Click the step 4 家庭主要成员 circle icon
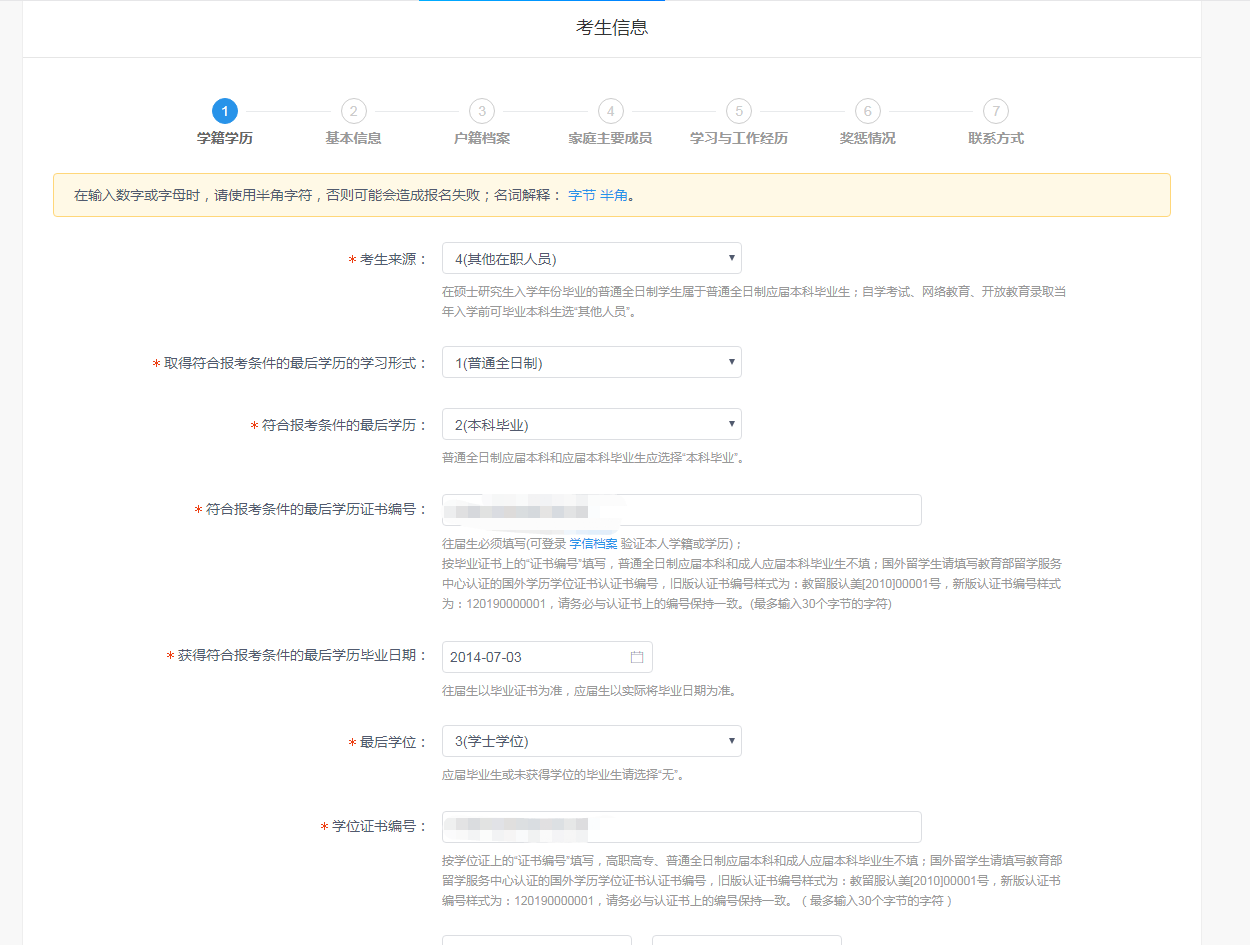Viewport: 1250px width, 945px height. pyautogui.click(x=610, y=111)
